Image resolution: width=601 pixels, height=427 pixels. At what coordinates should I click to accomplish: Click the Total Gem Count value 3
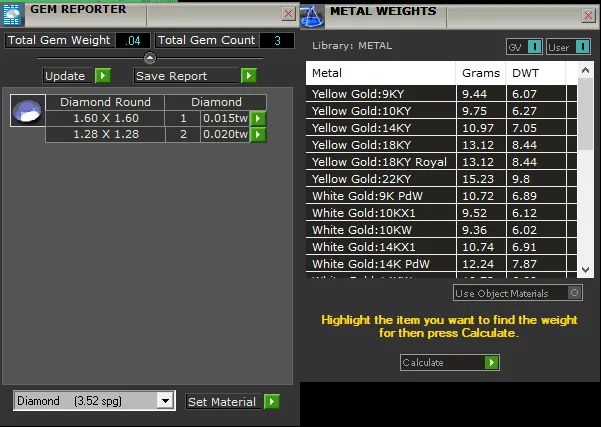coord(277,40)
